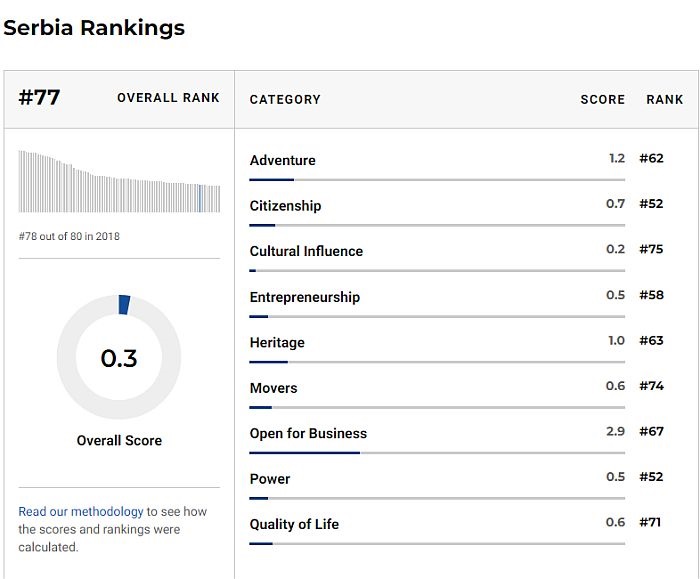Select the Open for Business category
Viewport: 700px width, 579px height.
308,433
